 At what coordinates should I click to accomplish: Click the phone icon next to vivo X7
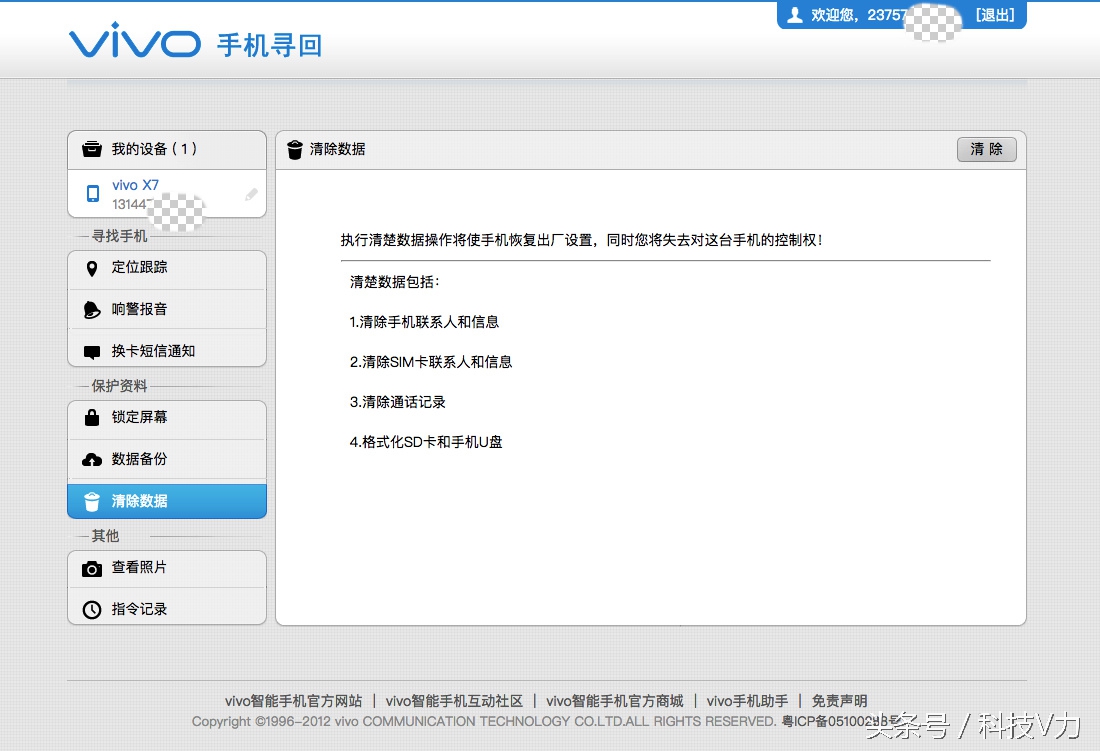click(x=92, y=194)
